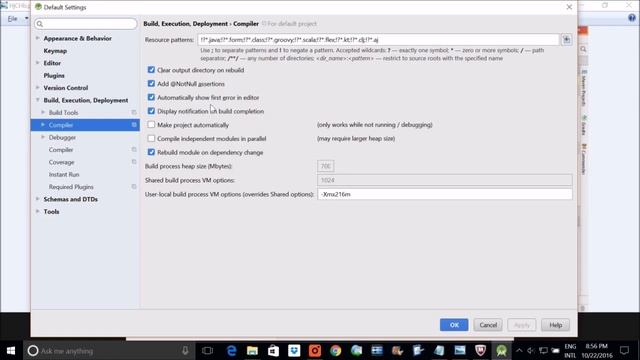Open Task View on taskbar

[x=207, y=351]
